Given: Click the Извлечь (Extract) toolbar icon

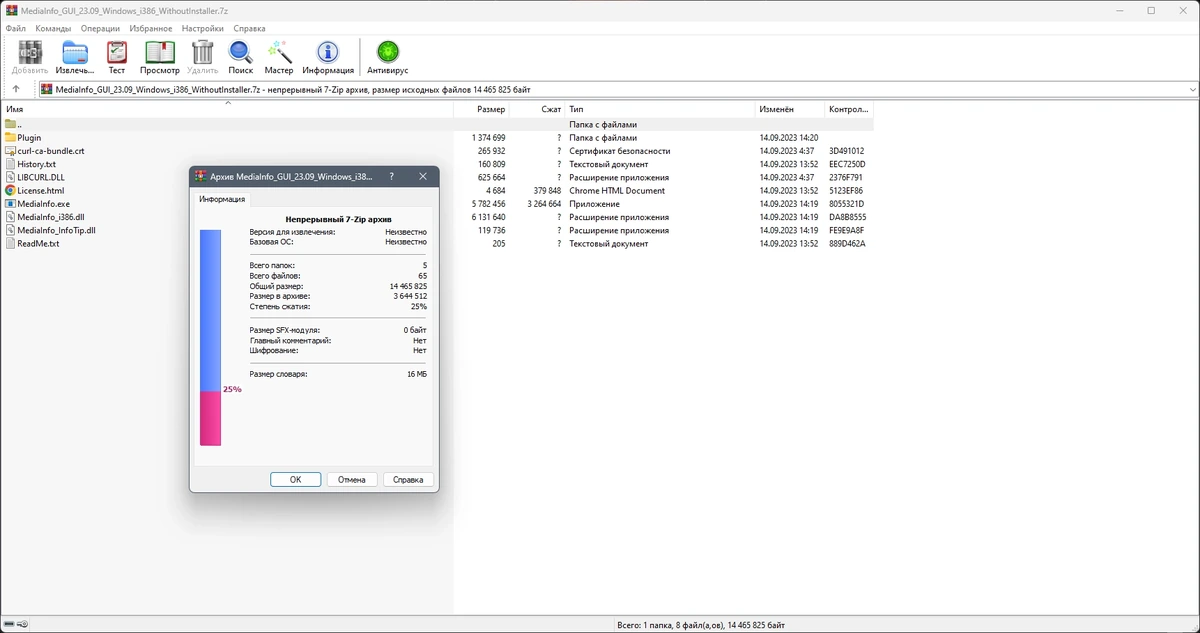Looking at the screenshot, I should (x=75, y=57).
